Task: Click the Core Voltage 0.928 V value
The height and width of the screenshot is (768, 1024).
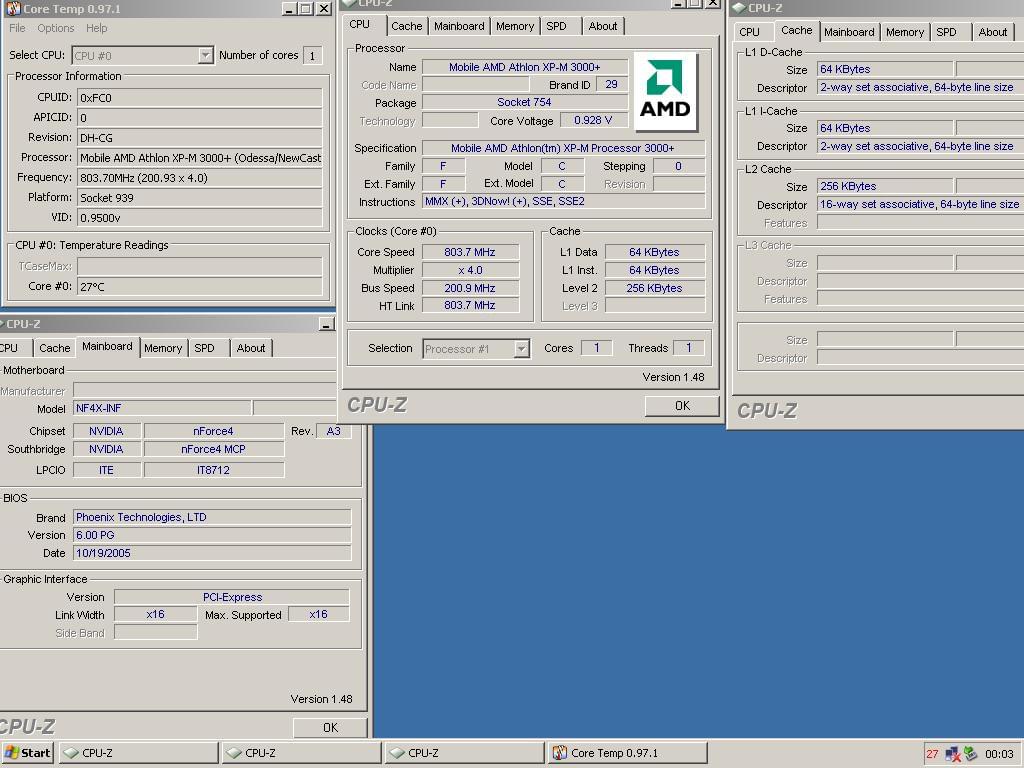Action: (593, 120)
